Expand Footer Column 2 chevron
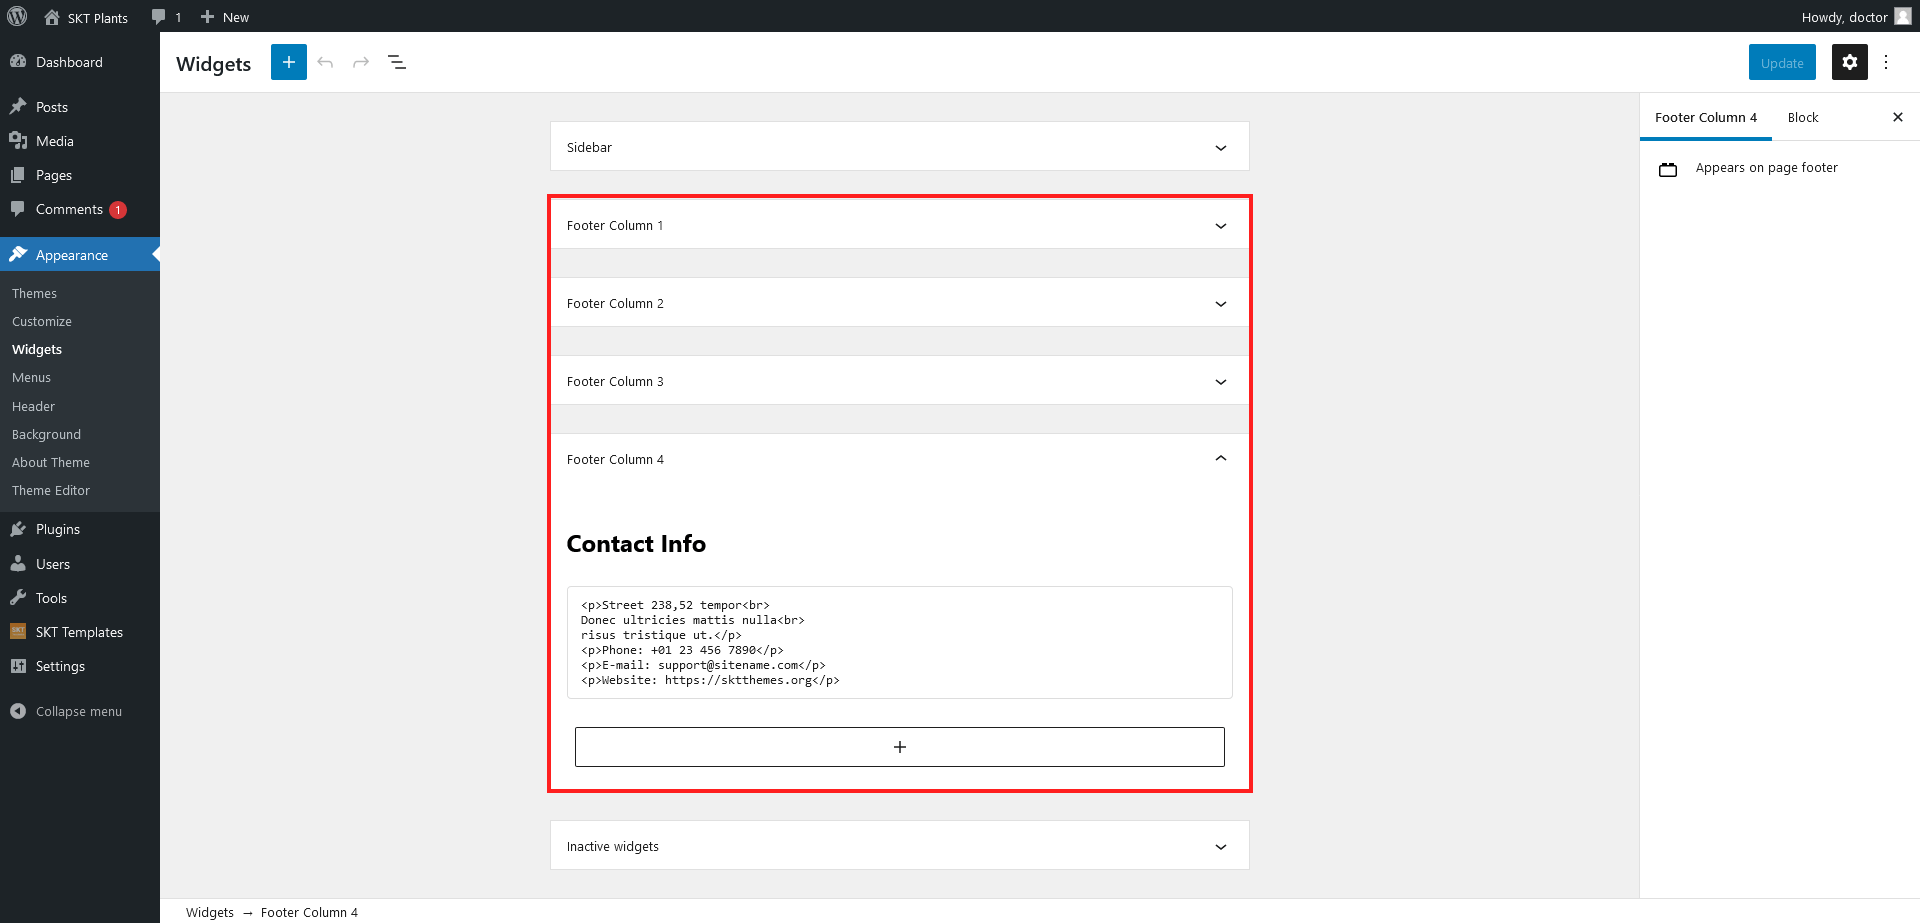1920x923 pixels. pos(1221,304)
